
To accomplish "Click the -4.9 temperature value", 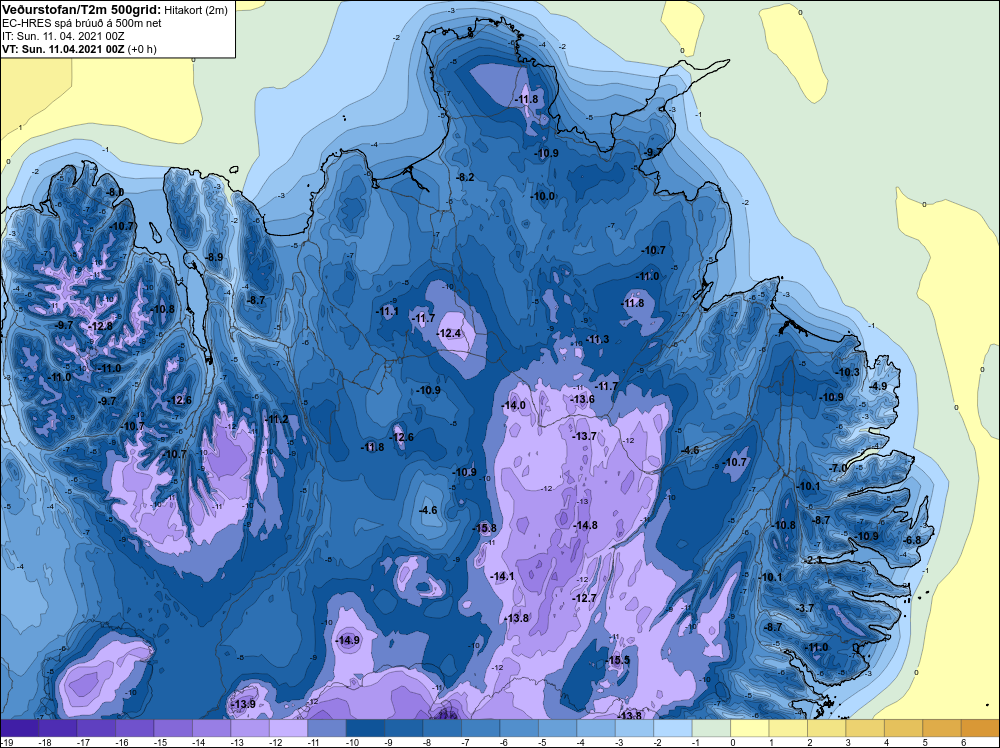I will click(x=878, y=386).
